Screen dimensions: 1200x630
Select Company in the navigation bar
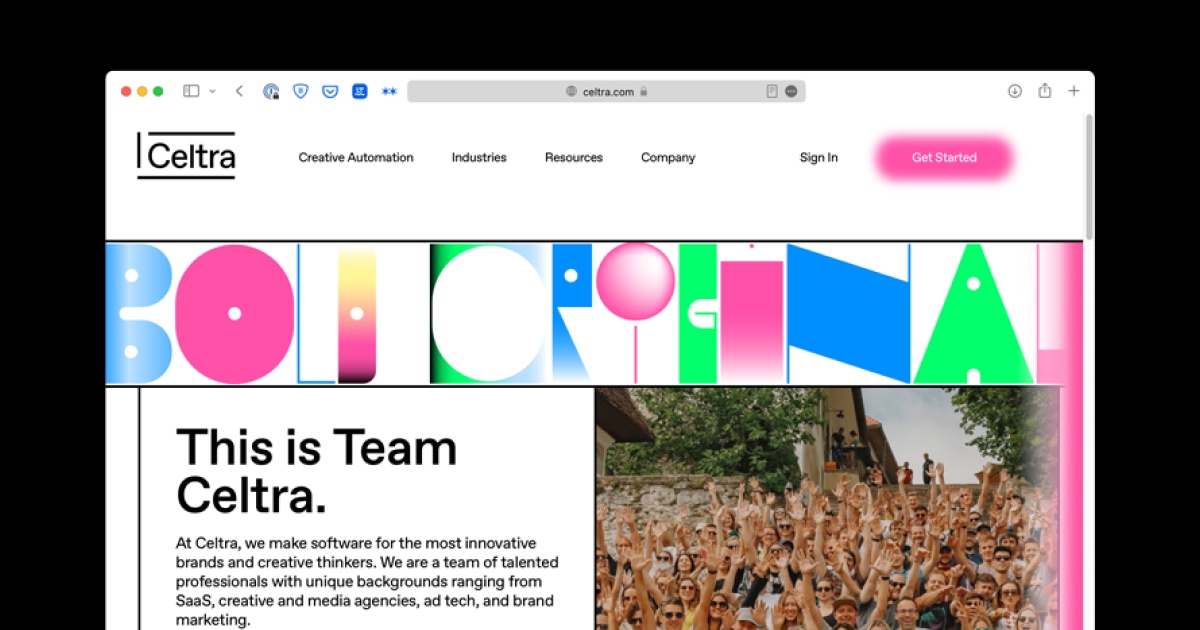667,157
